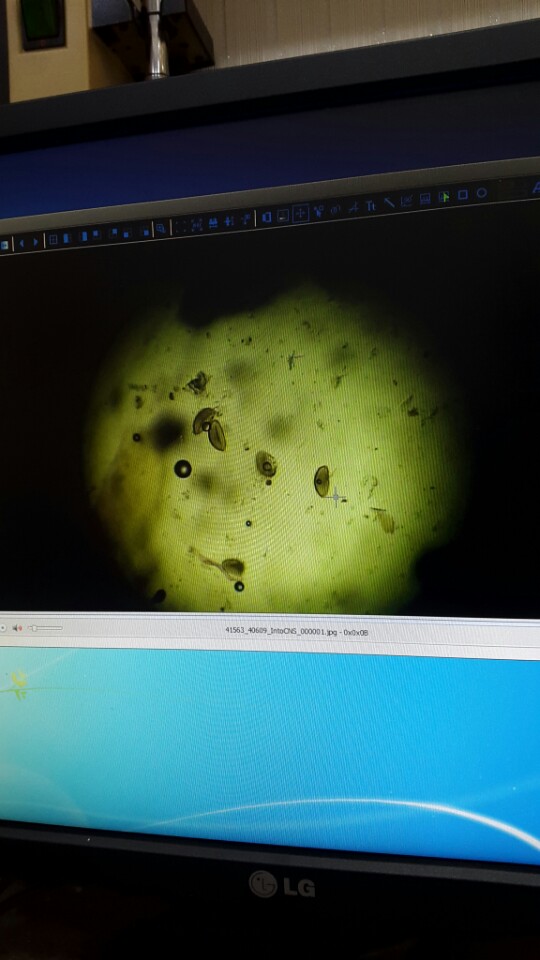Click the dark round bubble in the image
Viewport: 540px width, 960px height.
[182, 469]
